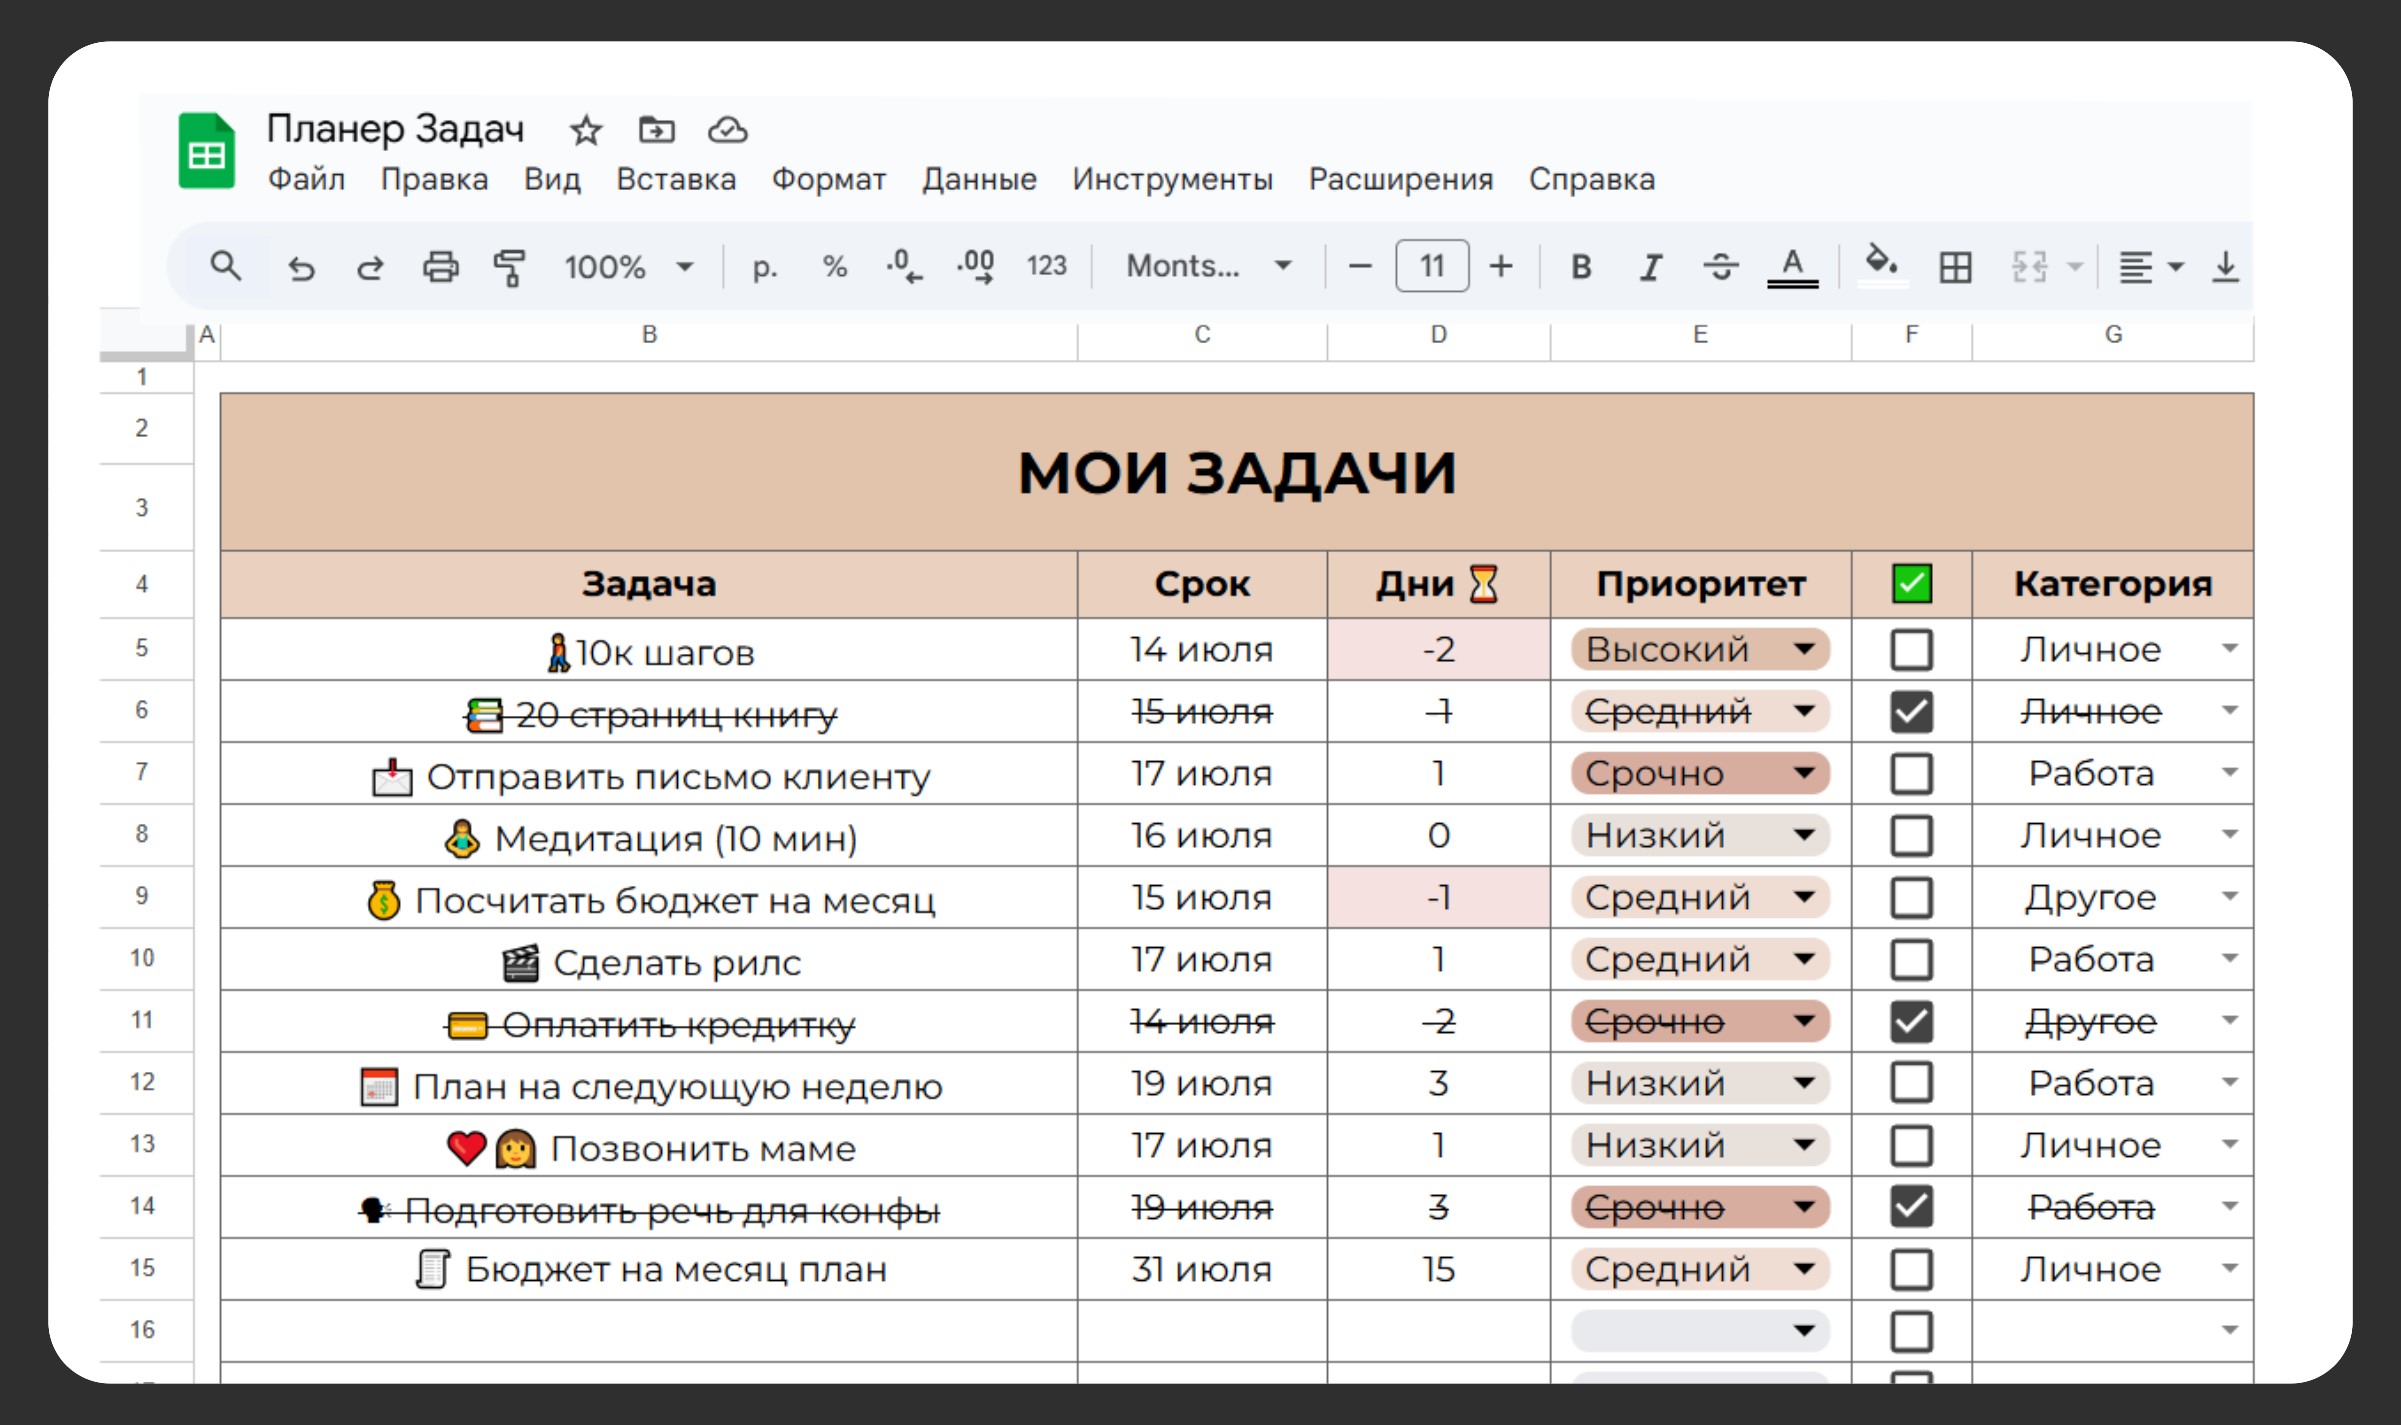Expand the zoom 100% dropdown
This screenshot has width=2401, height=1425.
(685, 267)
